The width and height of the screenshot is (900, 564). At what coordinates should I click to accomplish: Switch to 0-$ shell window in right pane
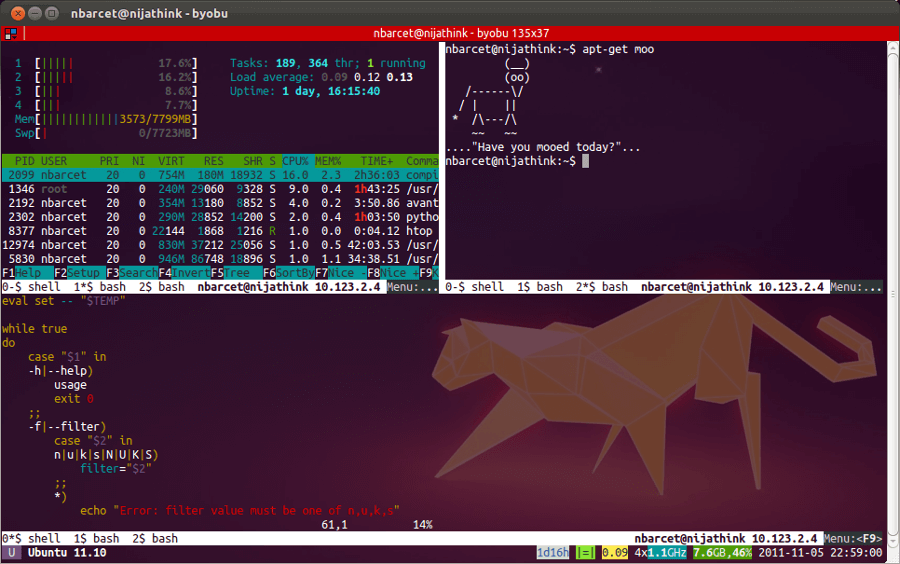point(474,287)
